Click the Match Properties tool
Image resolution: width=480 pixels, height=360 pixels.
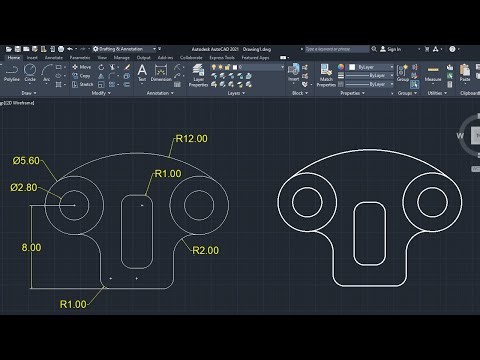click(x=326, y=76)
